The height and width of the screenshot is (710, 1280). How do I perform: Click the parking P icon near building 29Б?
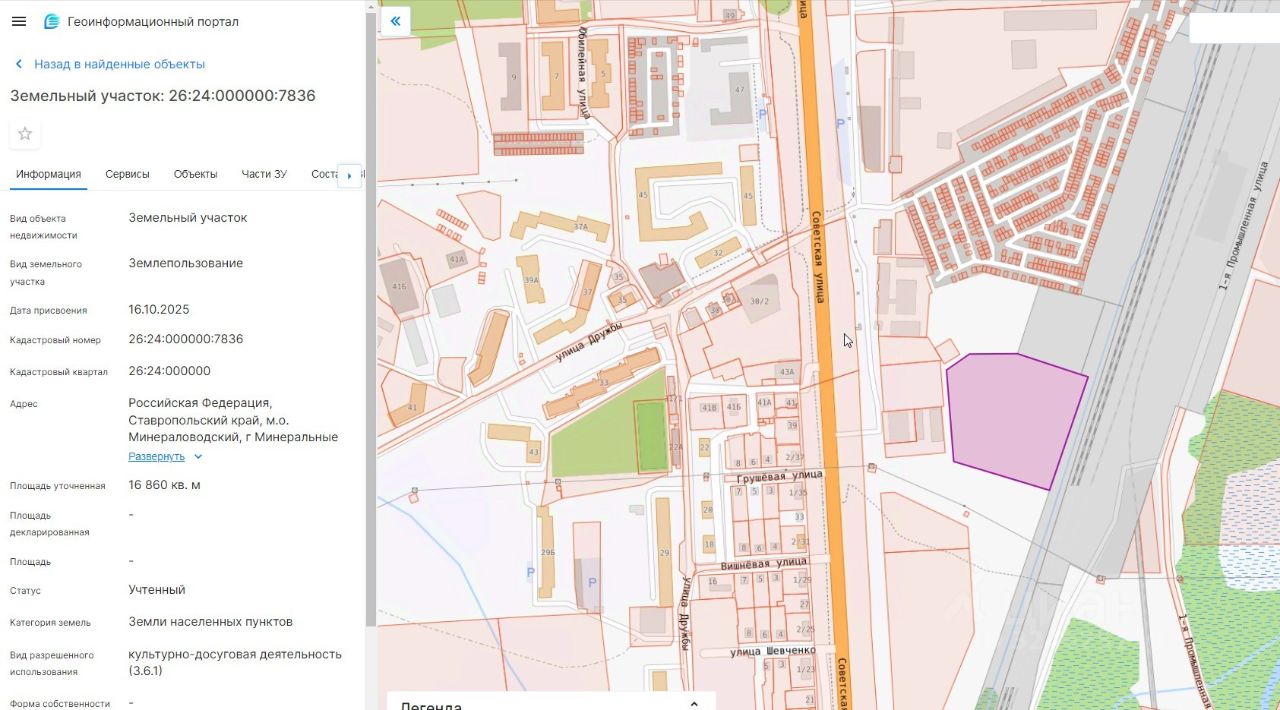click(530, 573)
